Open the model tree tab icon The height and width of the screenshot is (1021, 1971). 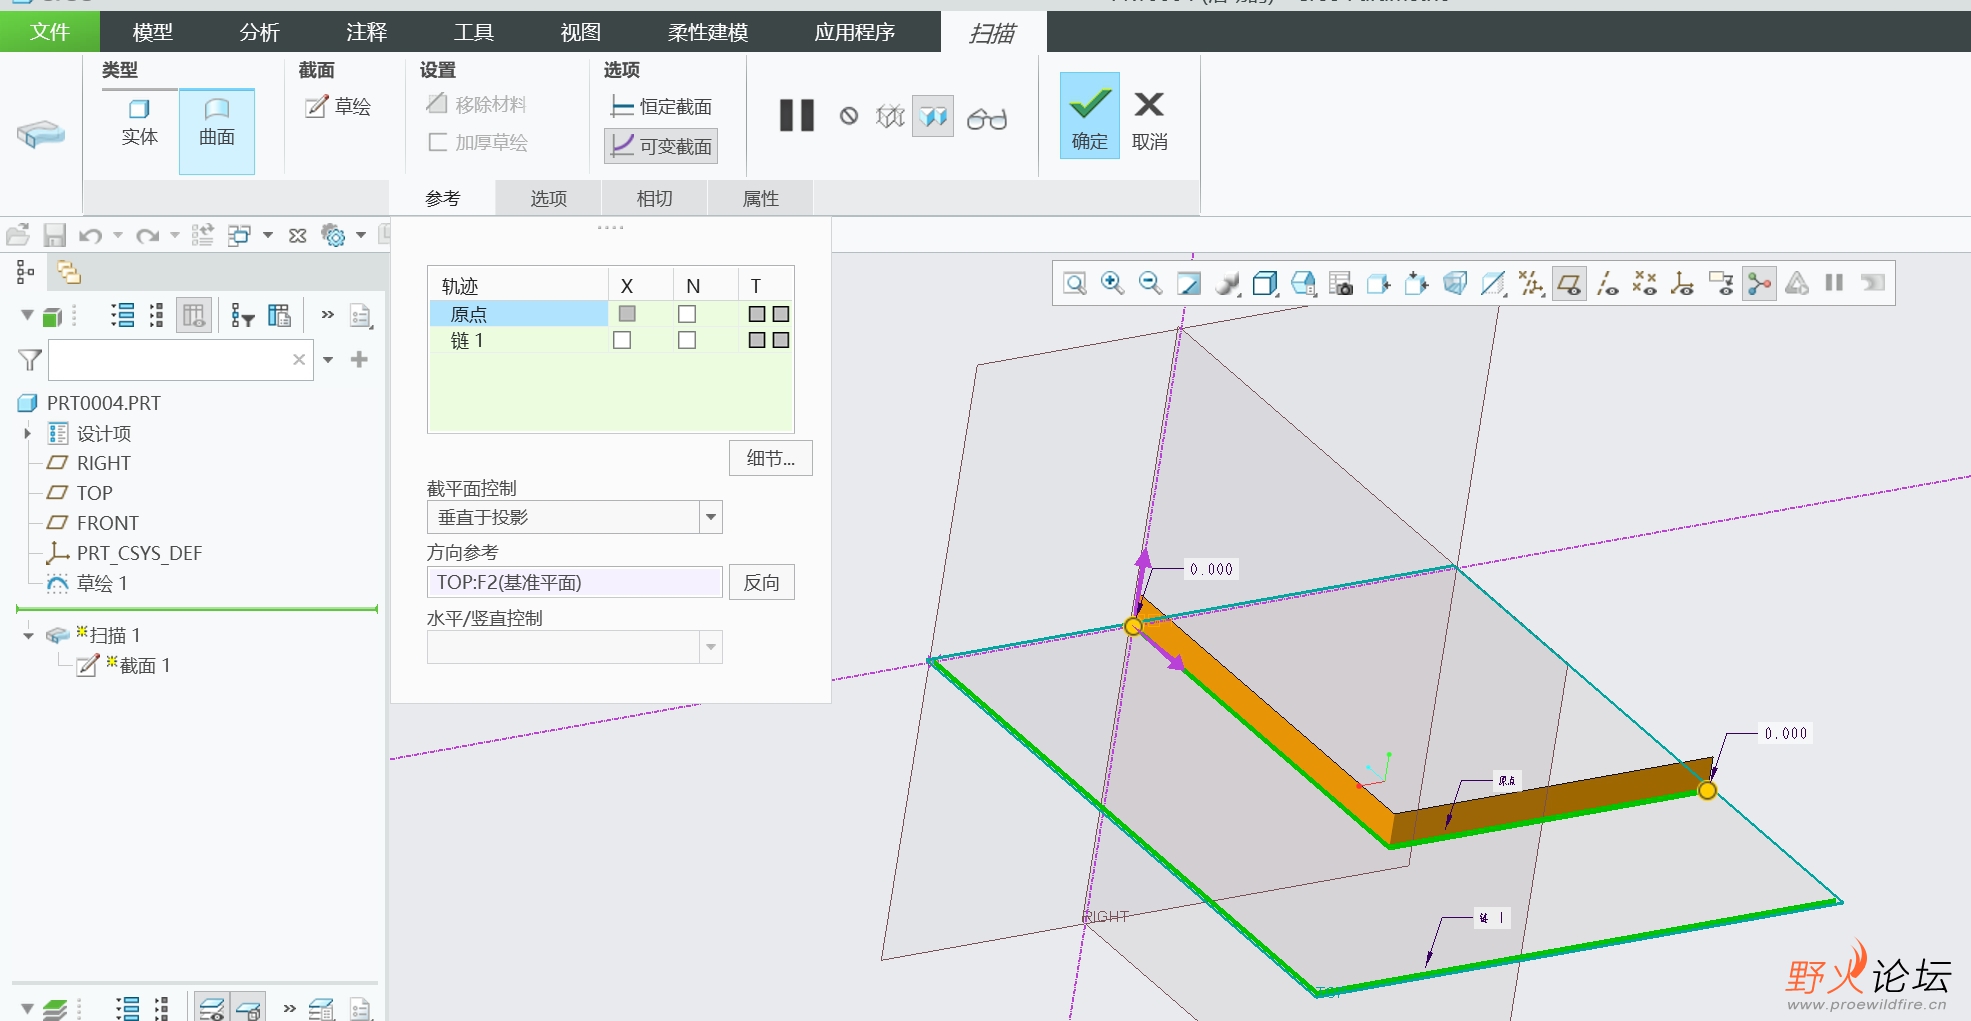pyautogui.click(x=25, y=272)
